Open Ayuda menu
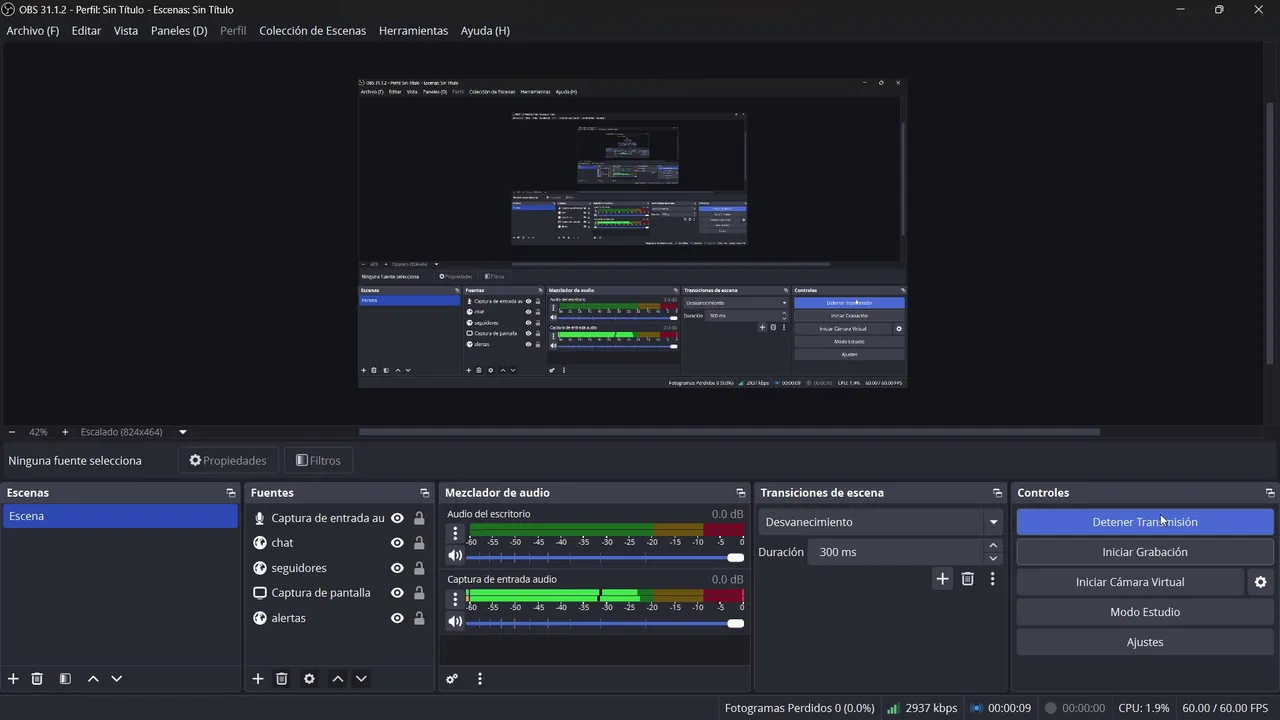 pos(485,31)
